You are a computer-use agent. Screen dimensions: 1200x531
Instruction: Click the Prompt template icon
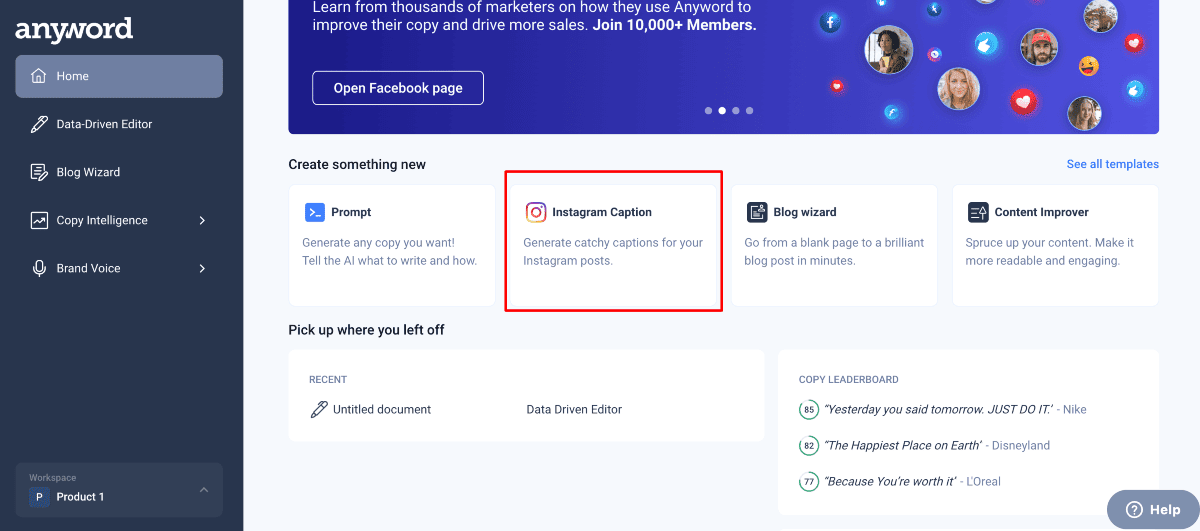click(314, 212)
